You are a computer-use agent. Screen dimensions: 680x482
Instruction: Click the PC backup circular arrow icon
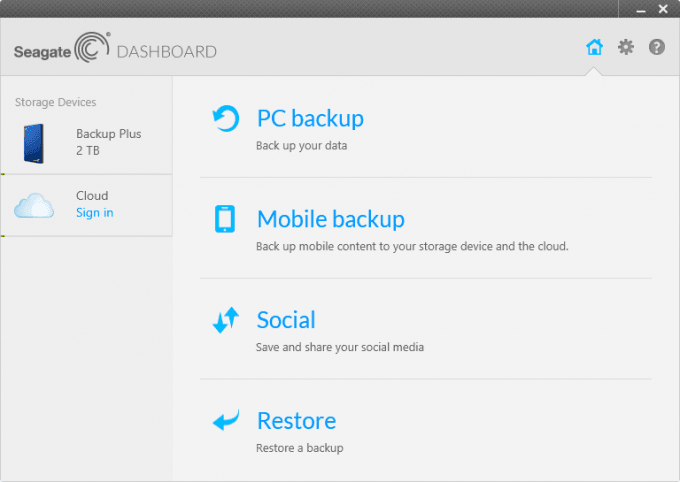[x=226, y=119]
